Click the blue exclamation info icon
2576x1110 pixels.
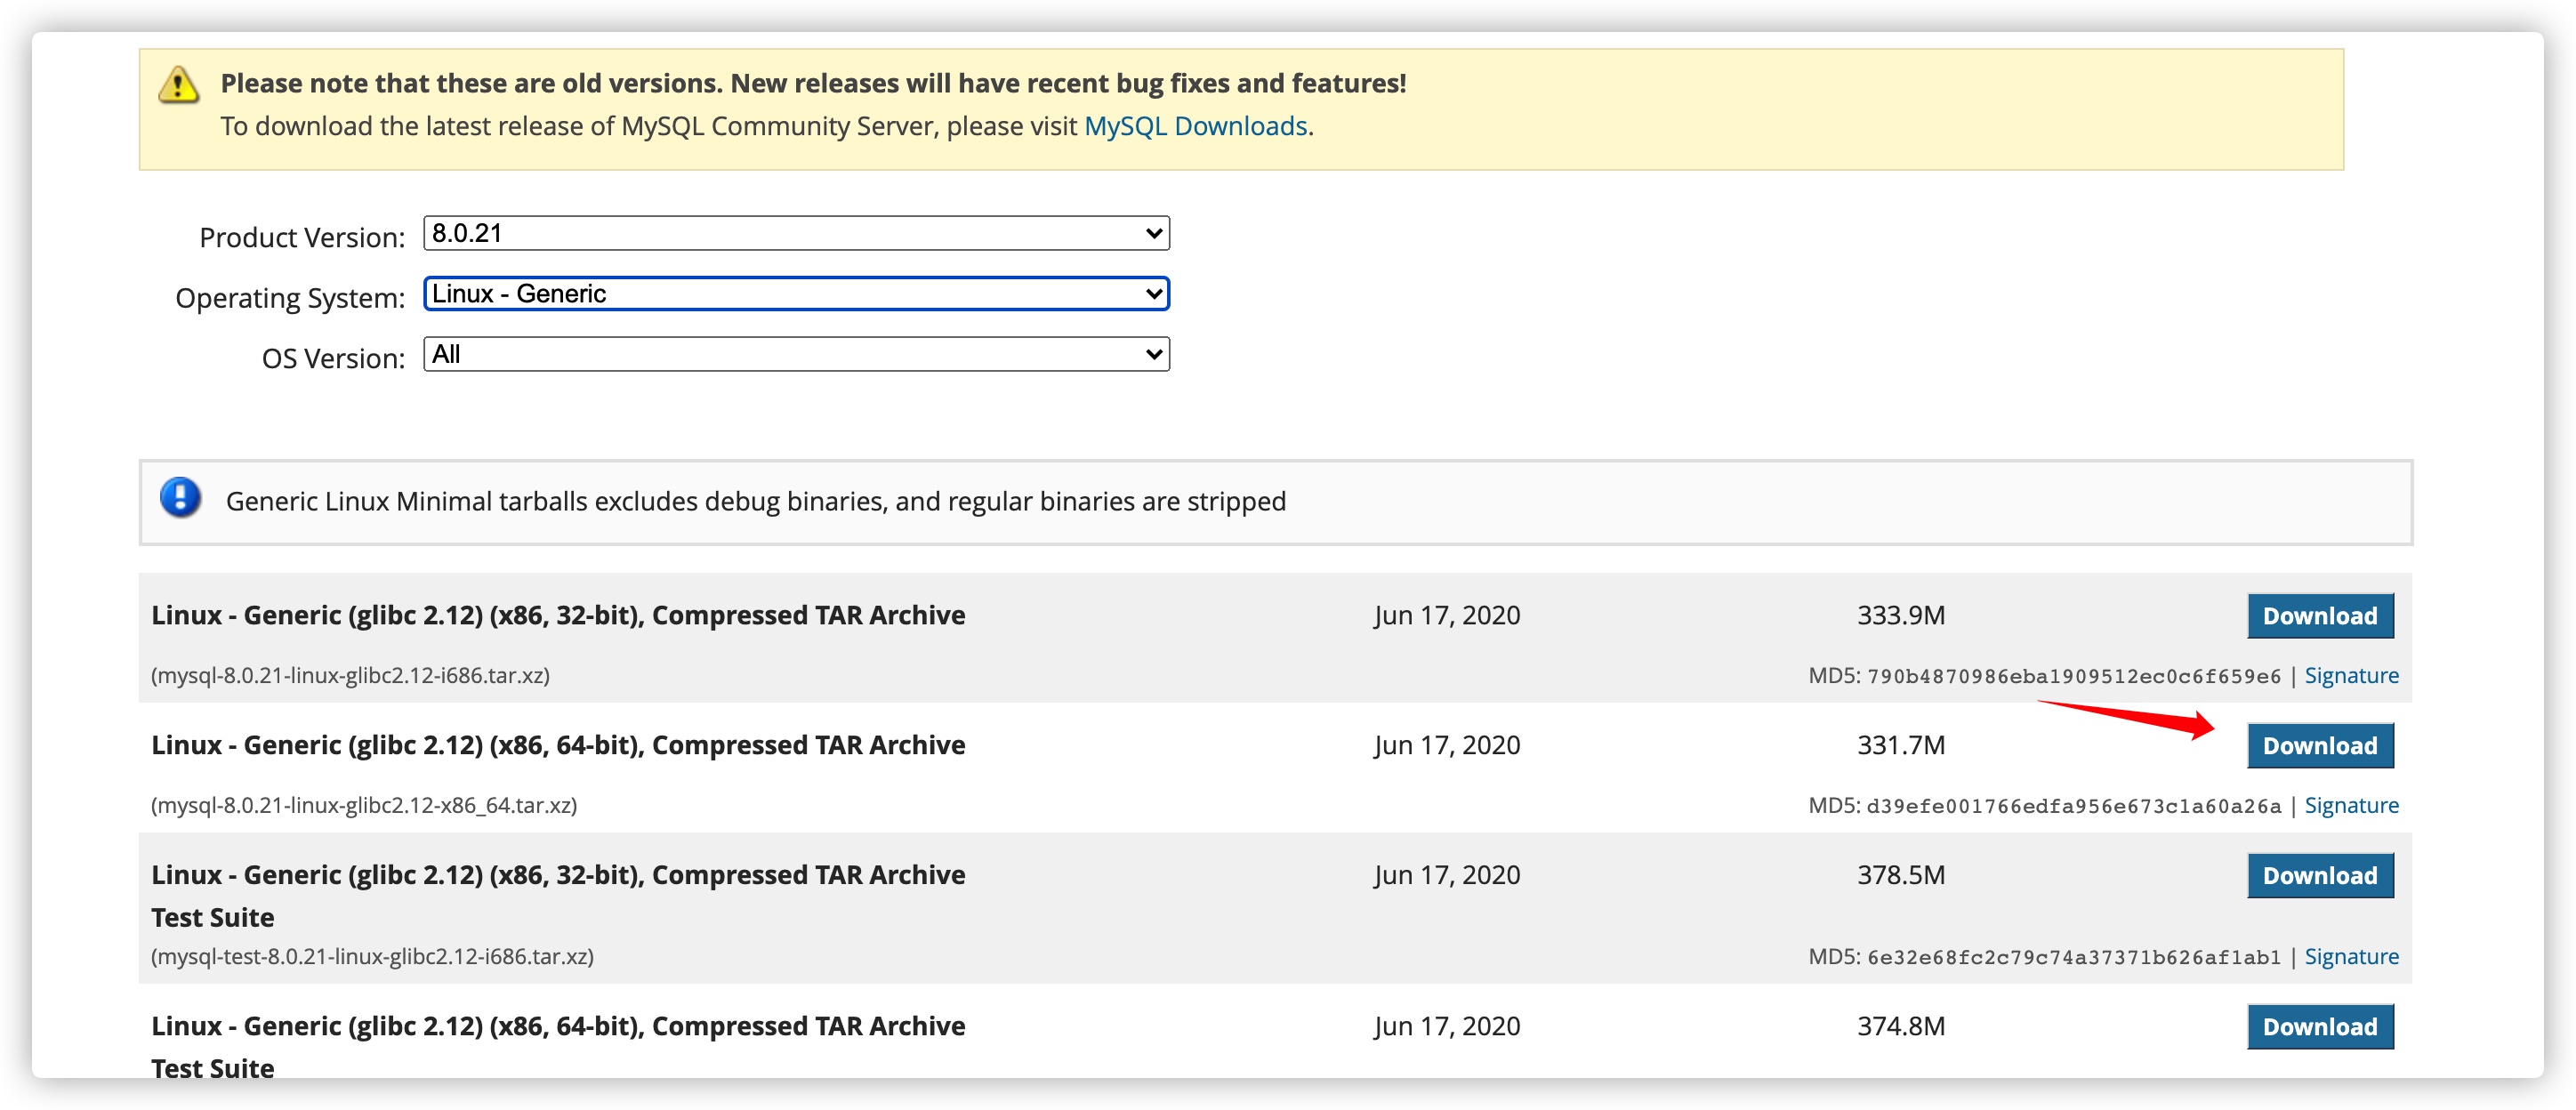180,497
